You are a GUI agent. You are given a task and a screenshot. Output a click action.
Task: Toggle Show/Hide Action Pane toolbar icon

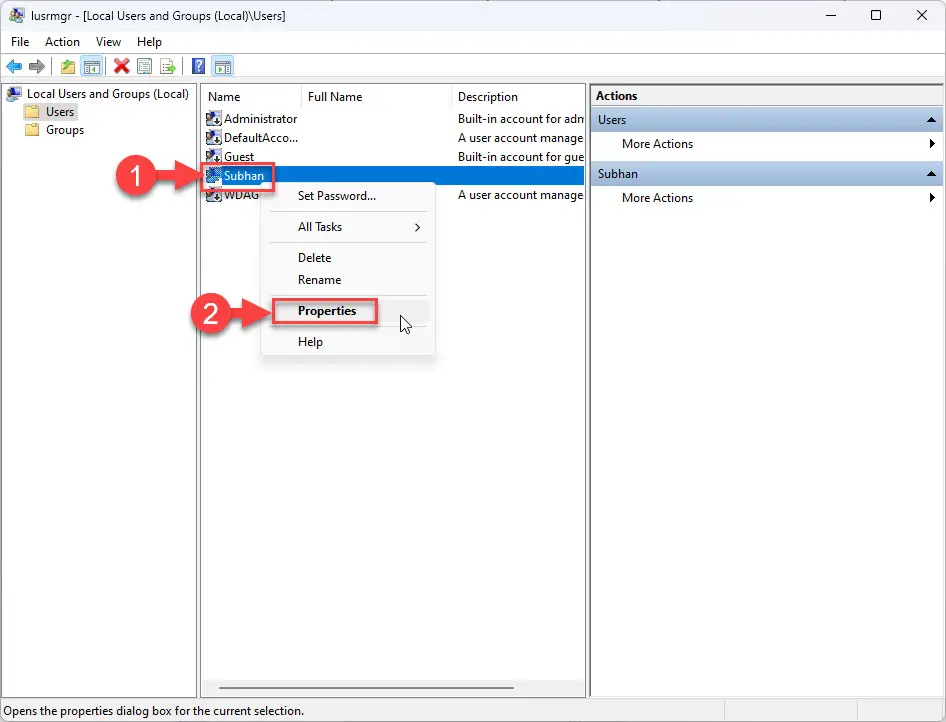click(x=223, y=66)
